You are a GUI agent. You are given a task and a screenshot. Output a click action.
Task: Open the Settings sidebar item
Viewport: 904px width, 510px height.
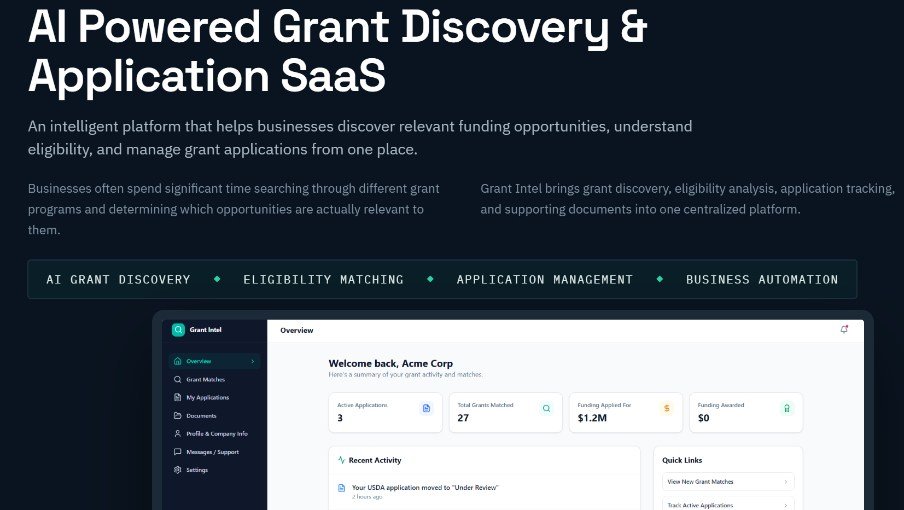pyautogui.click(x=214, y=470)
